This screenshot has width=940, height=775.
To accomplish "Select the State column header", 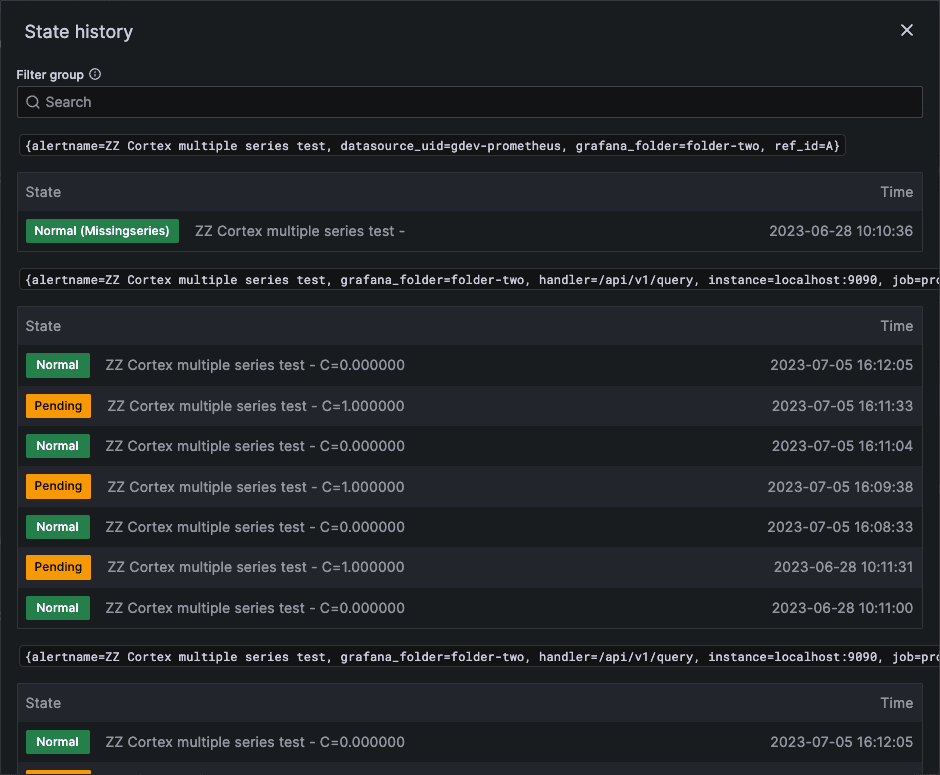I will click(42, 191).
